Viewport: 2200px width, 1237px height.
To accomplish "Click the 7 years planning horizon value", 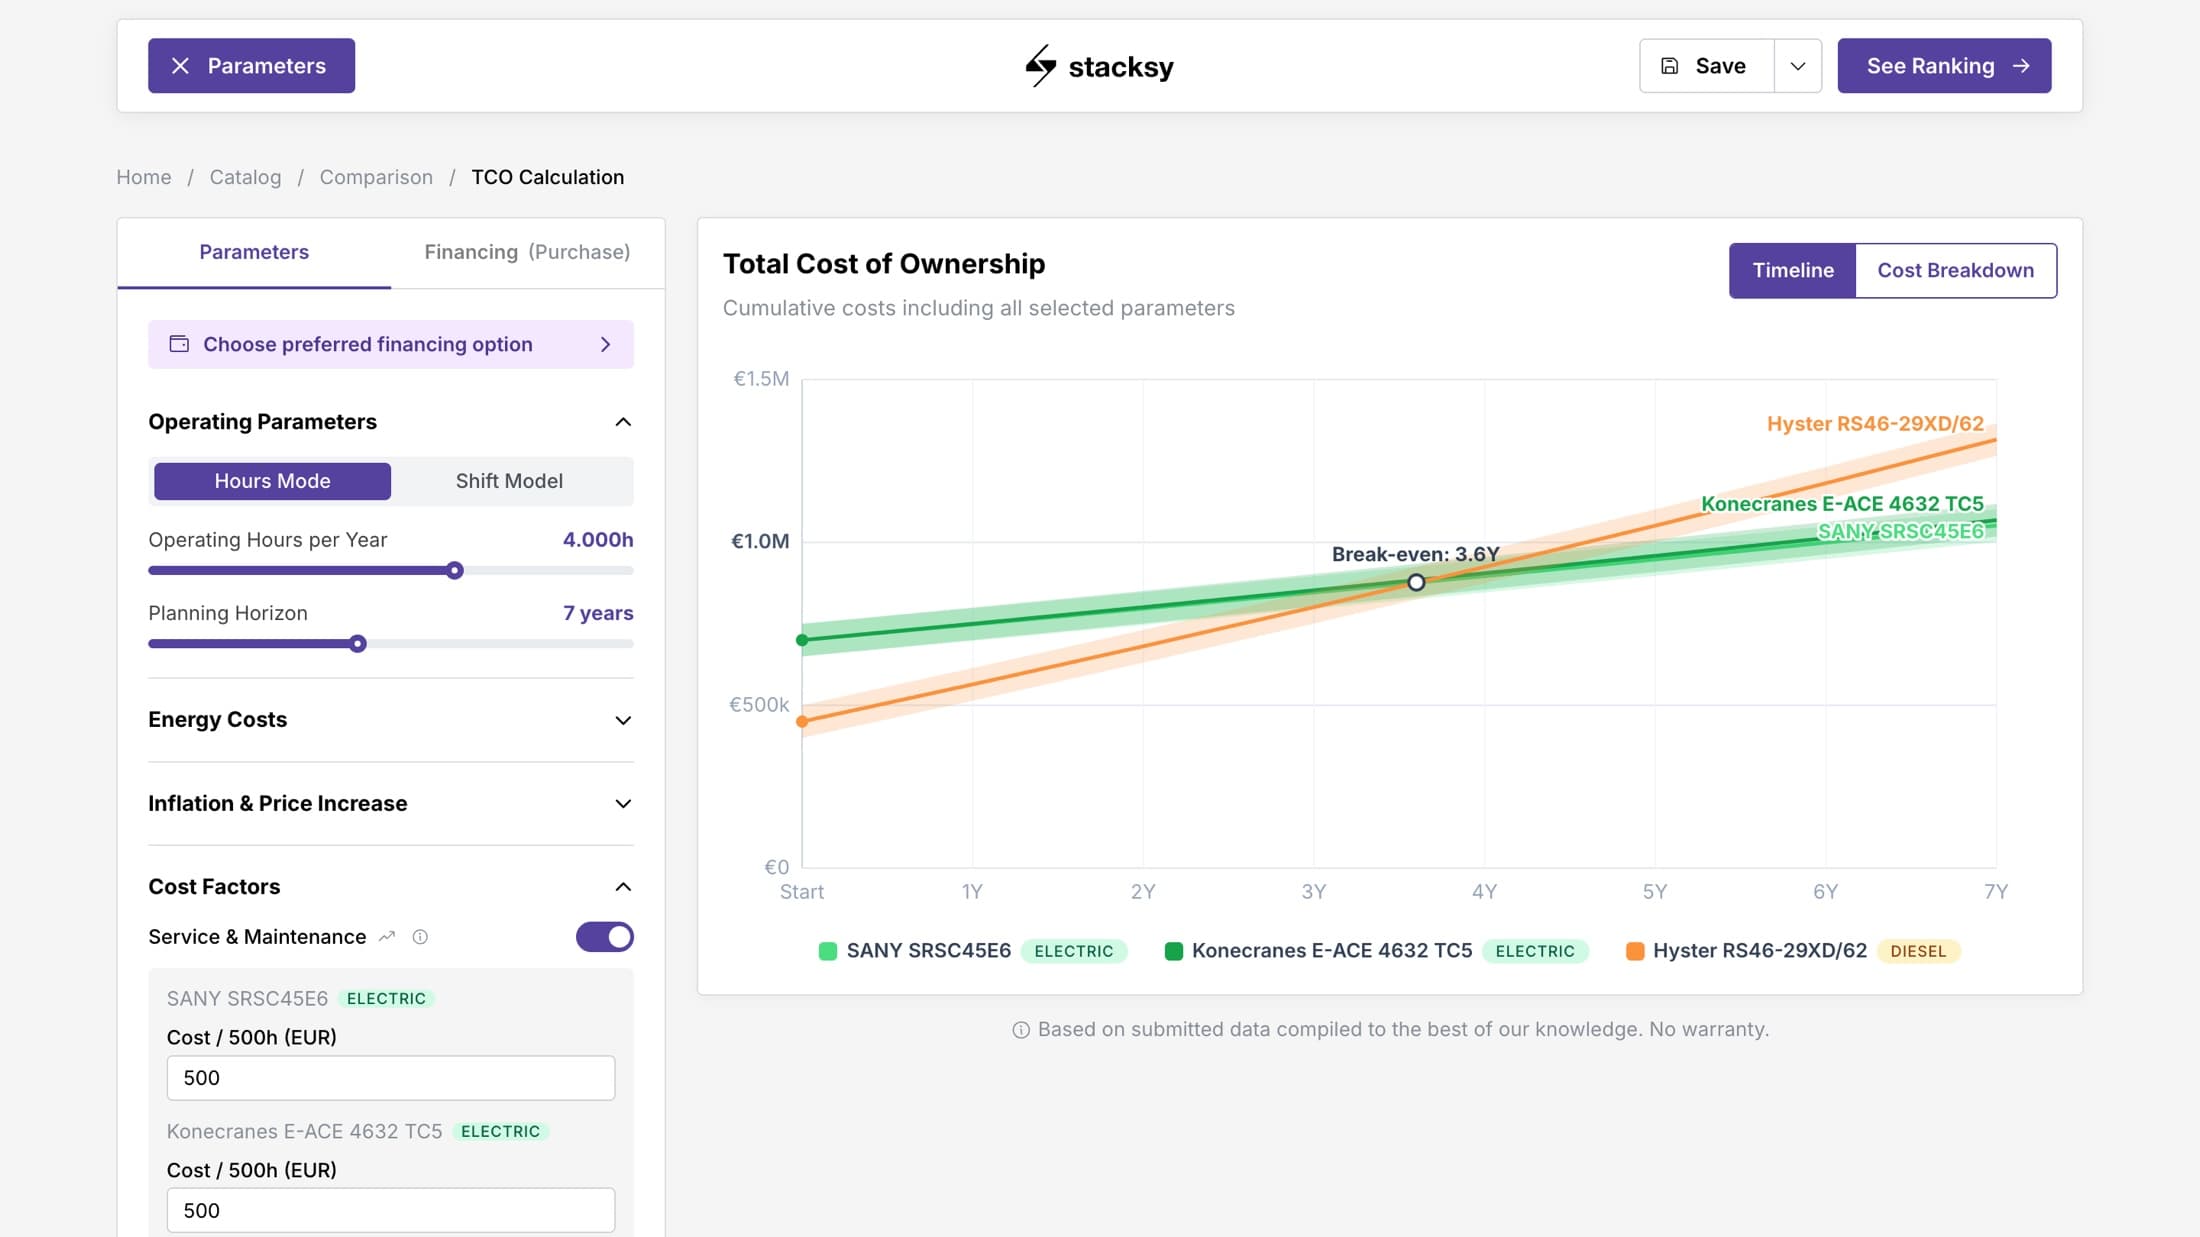I will pos(598,613).
